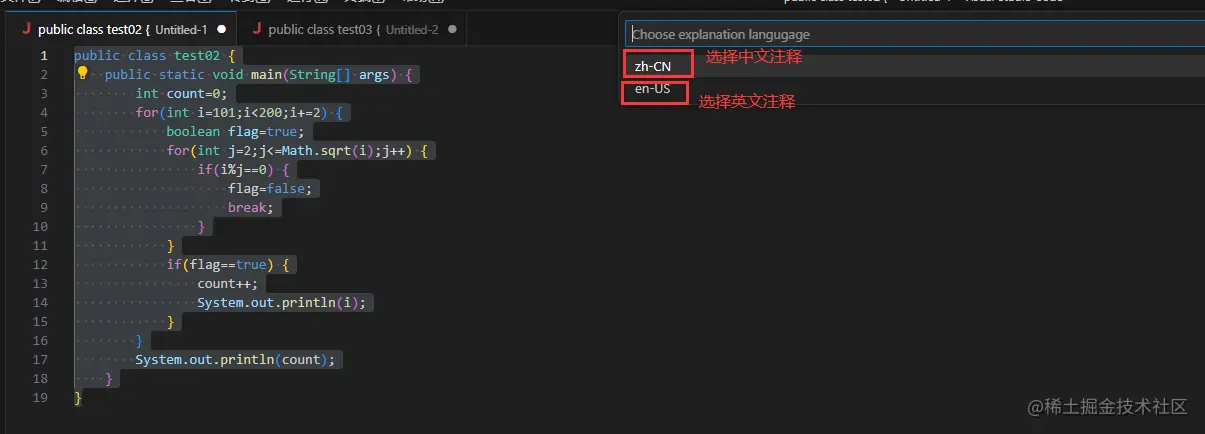Click the 'if(flag==true) {' condition
This screenshot has height=434, width=1205.
click(x=228, y=264)
